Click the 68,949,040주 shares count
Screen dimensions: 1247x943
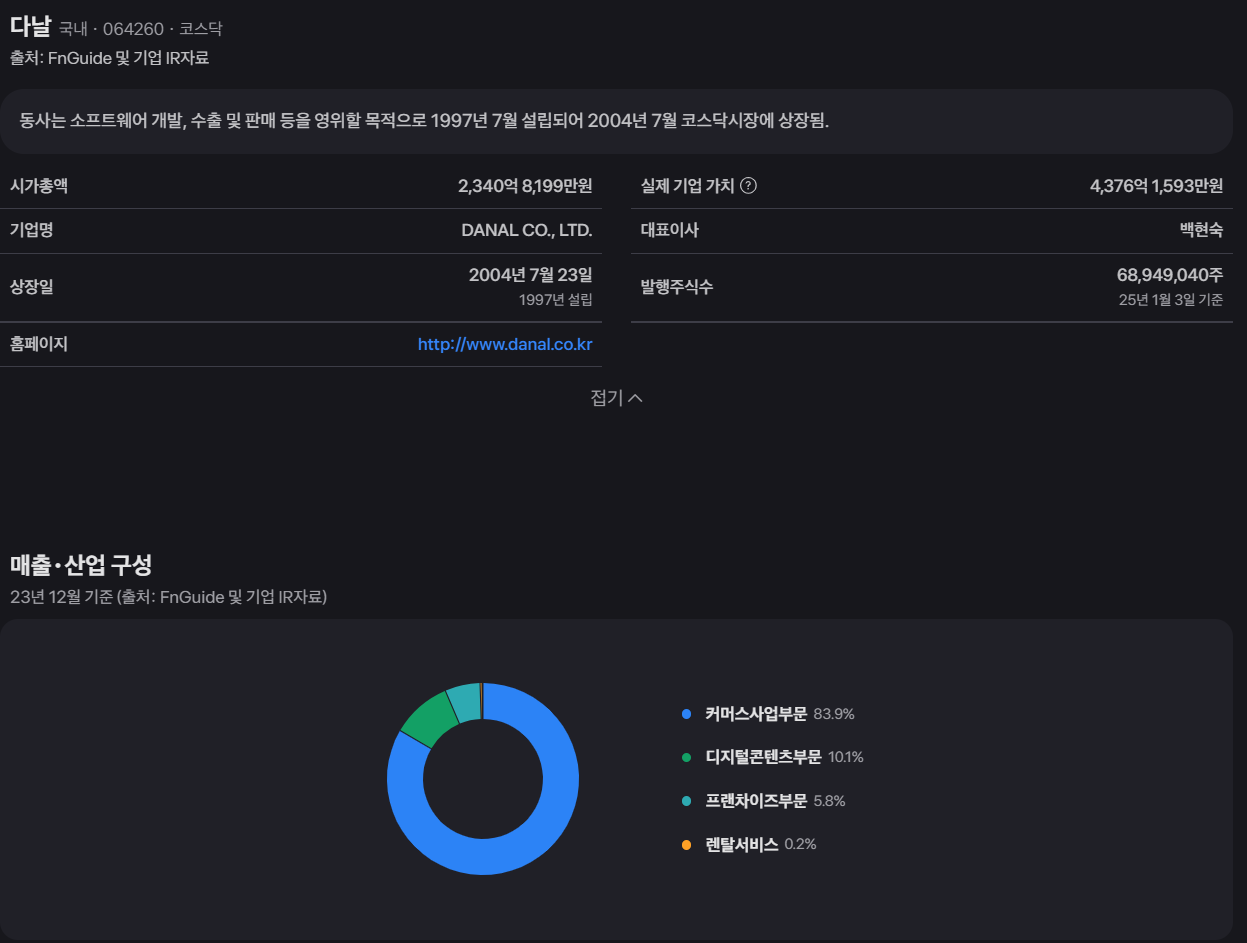(x=1170, y=275)
